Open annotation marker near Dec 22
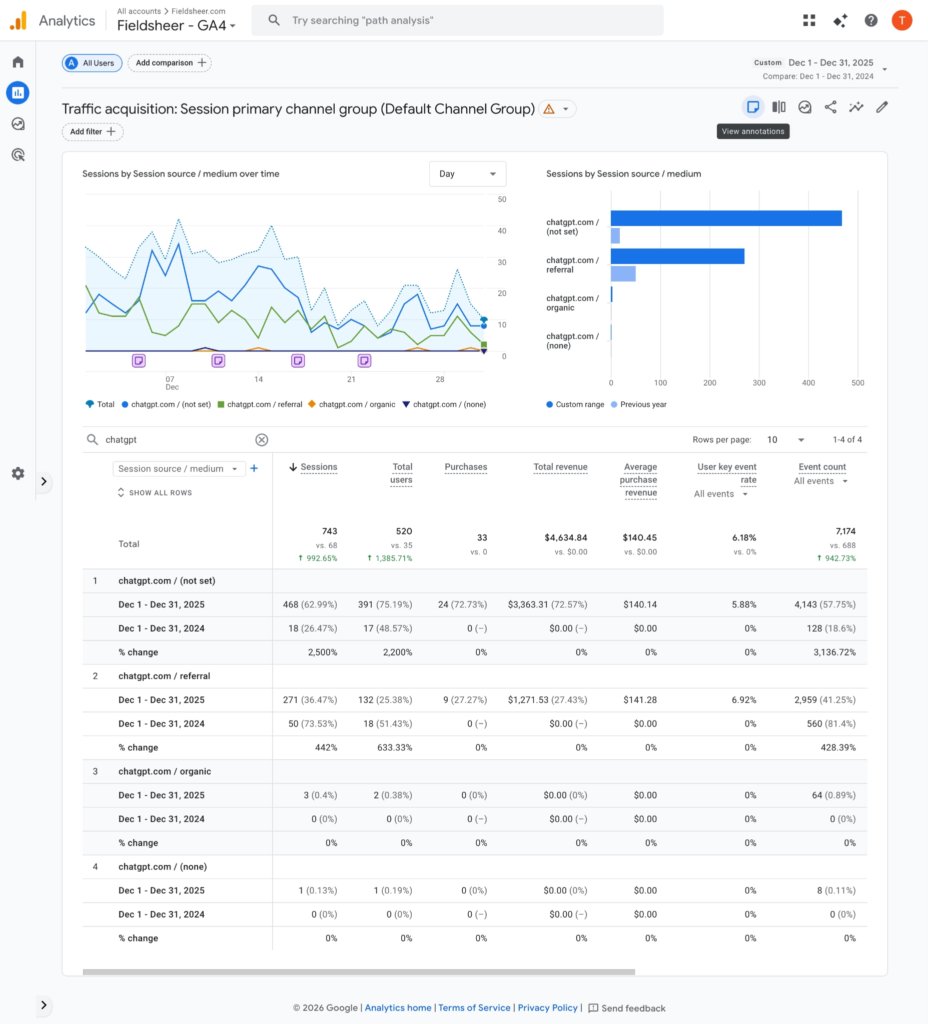Screen dimensions: 928x1024 tap(364, 360)
